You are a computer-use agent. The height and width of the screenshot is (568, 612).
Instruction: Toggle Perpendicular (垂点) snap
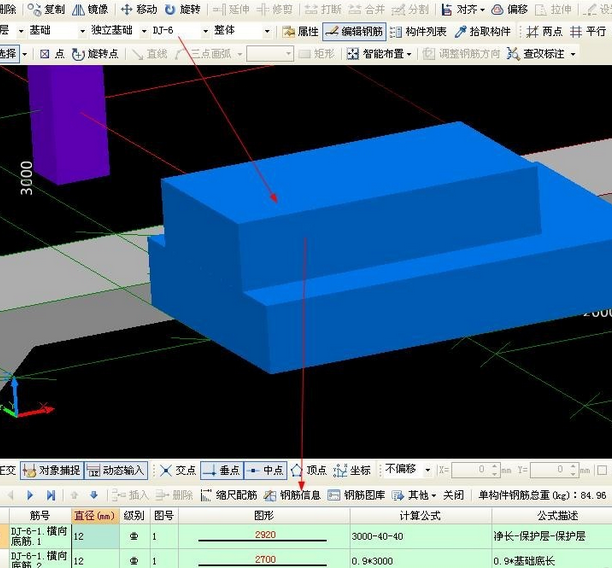pos(222,470)
